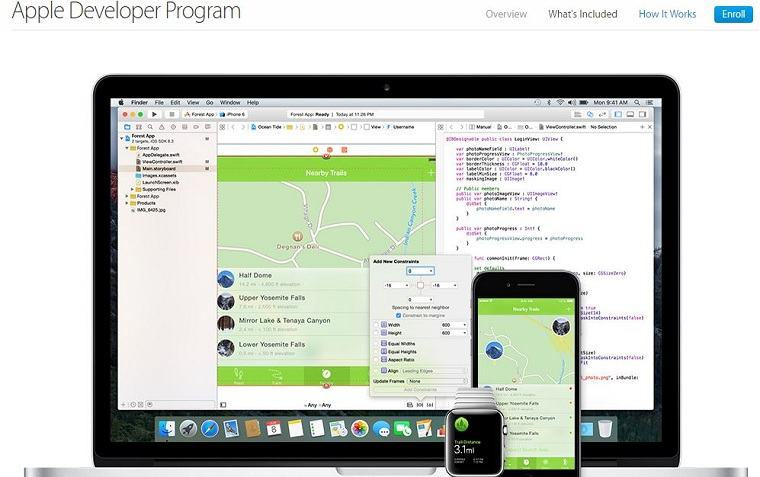Click Manual in the assistant jump bar
This screenshot has height=477, width=760.
[x=479, y=127]
